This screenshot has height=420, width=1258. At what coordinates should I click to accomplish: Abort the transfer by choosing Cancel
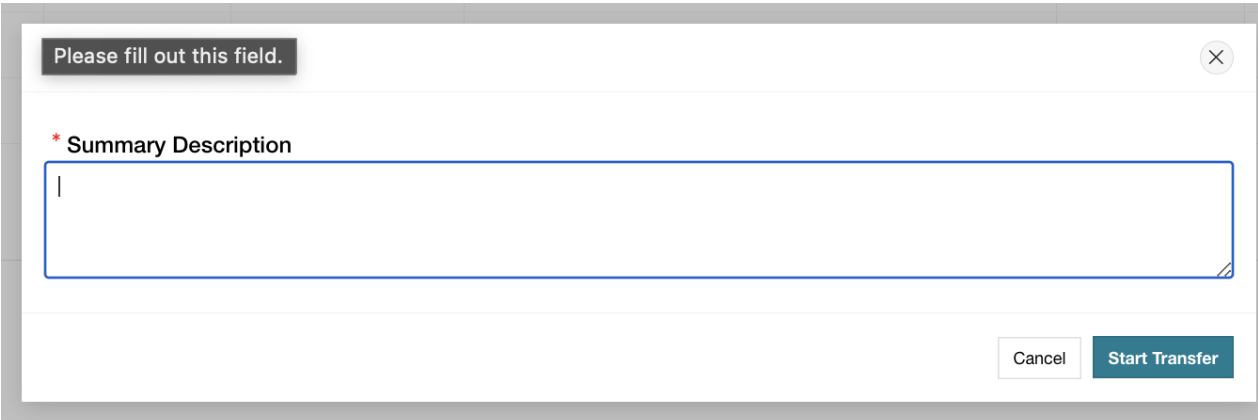pos(1039,358)
